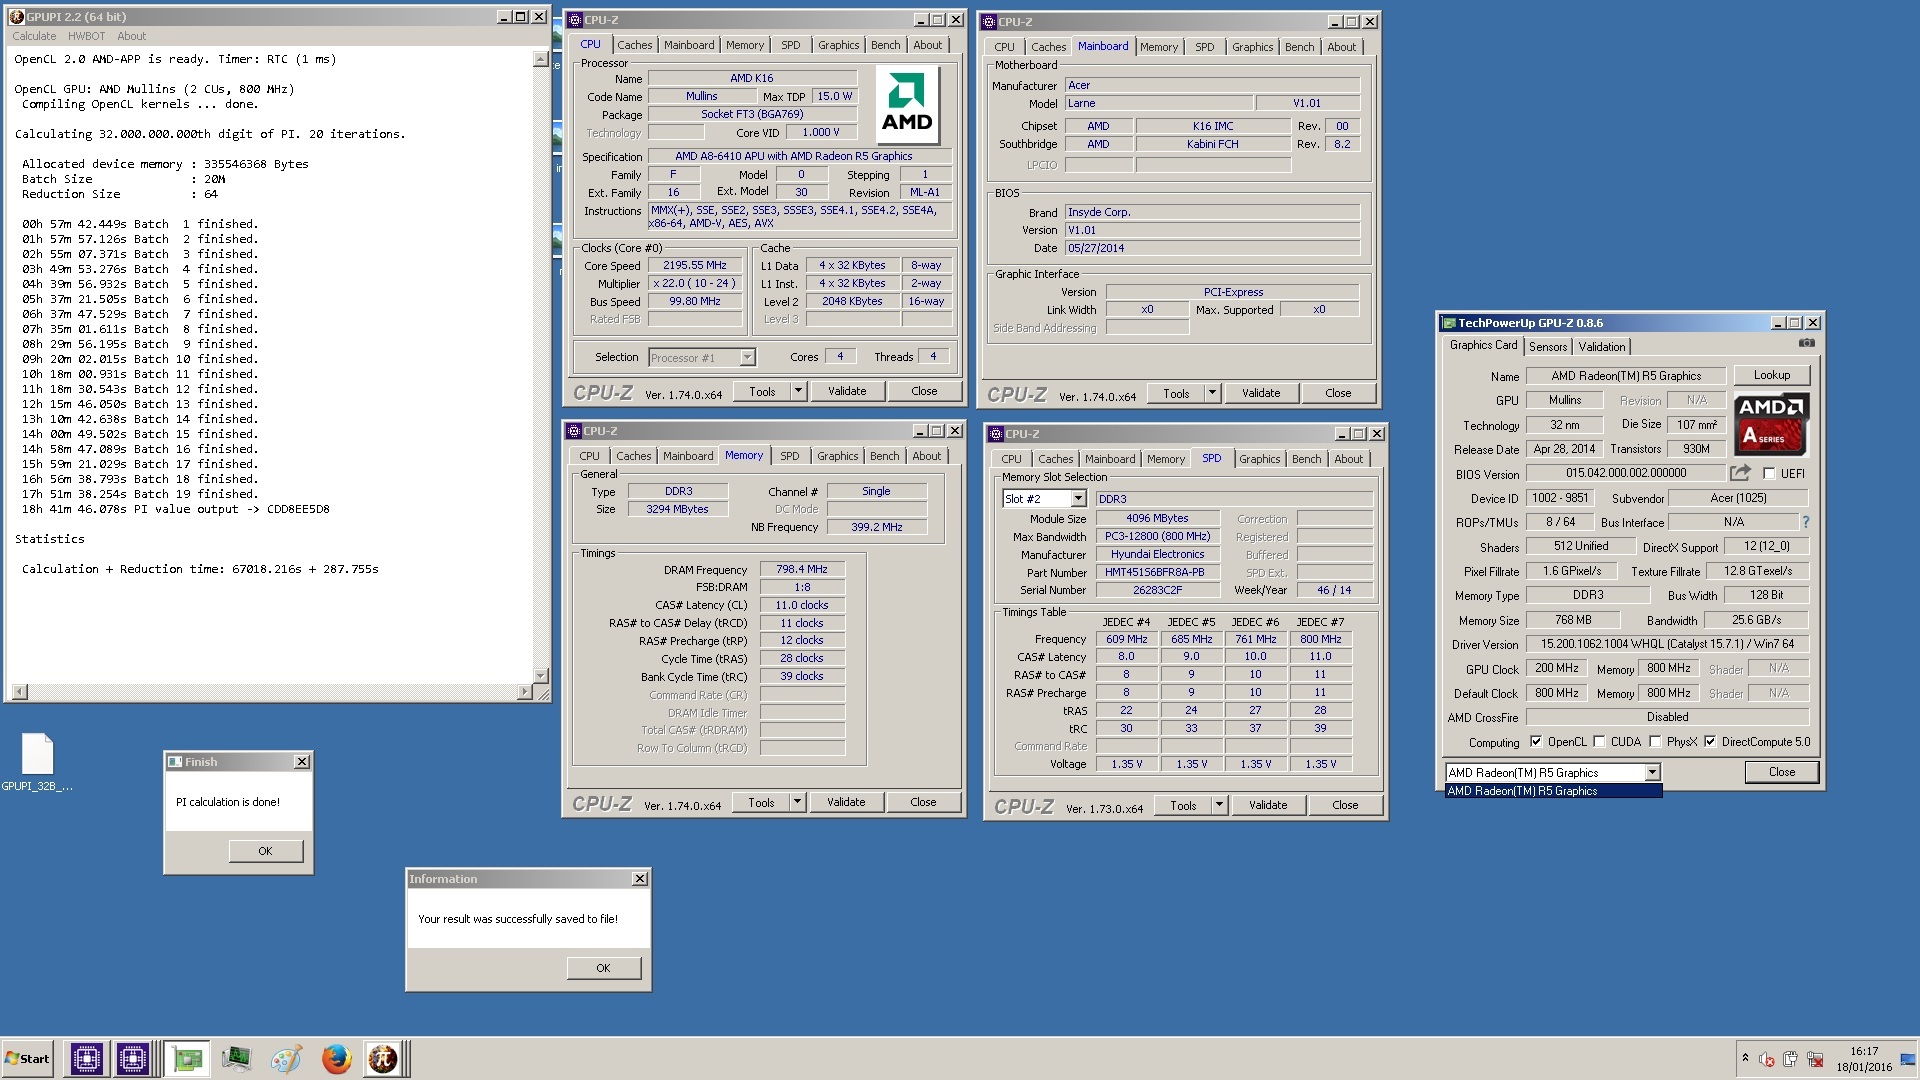Click GPUPI horizontal scrollbar left arrow
Screen dimensions: 1920x1080
[19, 692]
